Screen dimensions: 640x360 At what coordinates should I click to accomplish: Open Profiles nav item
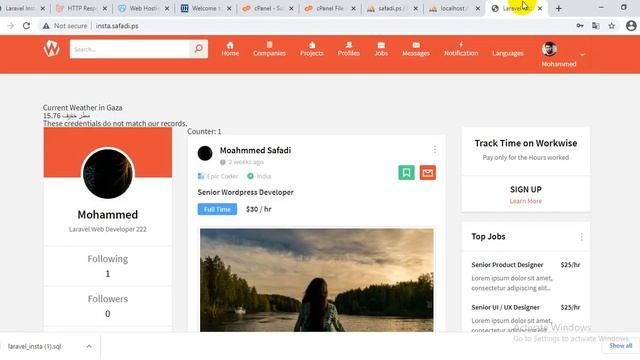pyautogui.click(x=349, y=49)
